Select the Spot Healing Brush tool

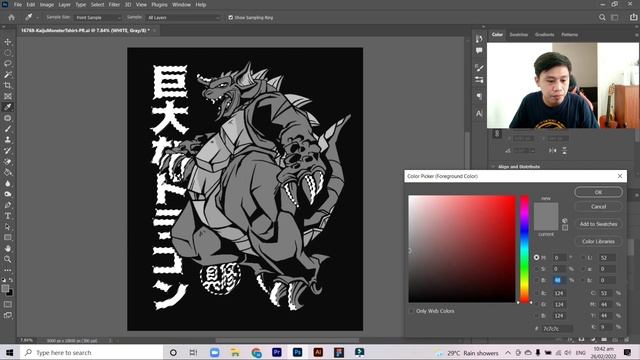click(8, 118)
